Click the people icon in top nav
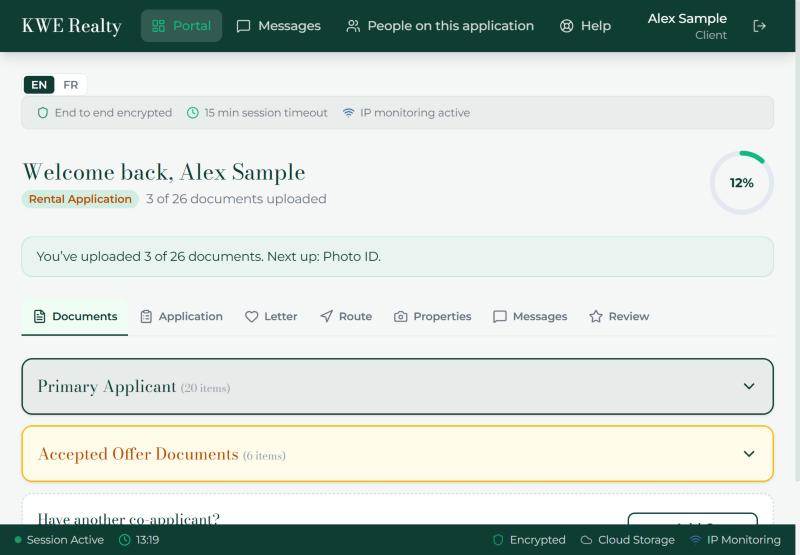 coord(353,26)
